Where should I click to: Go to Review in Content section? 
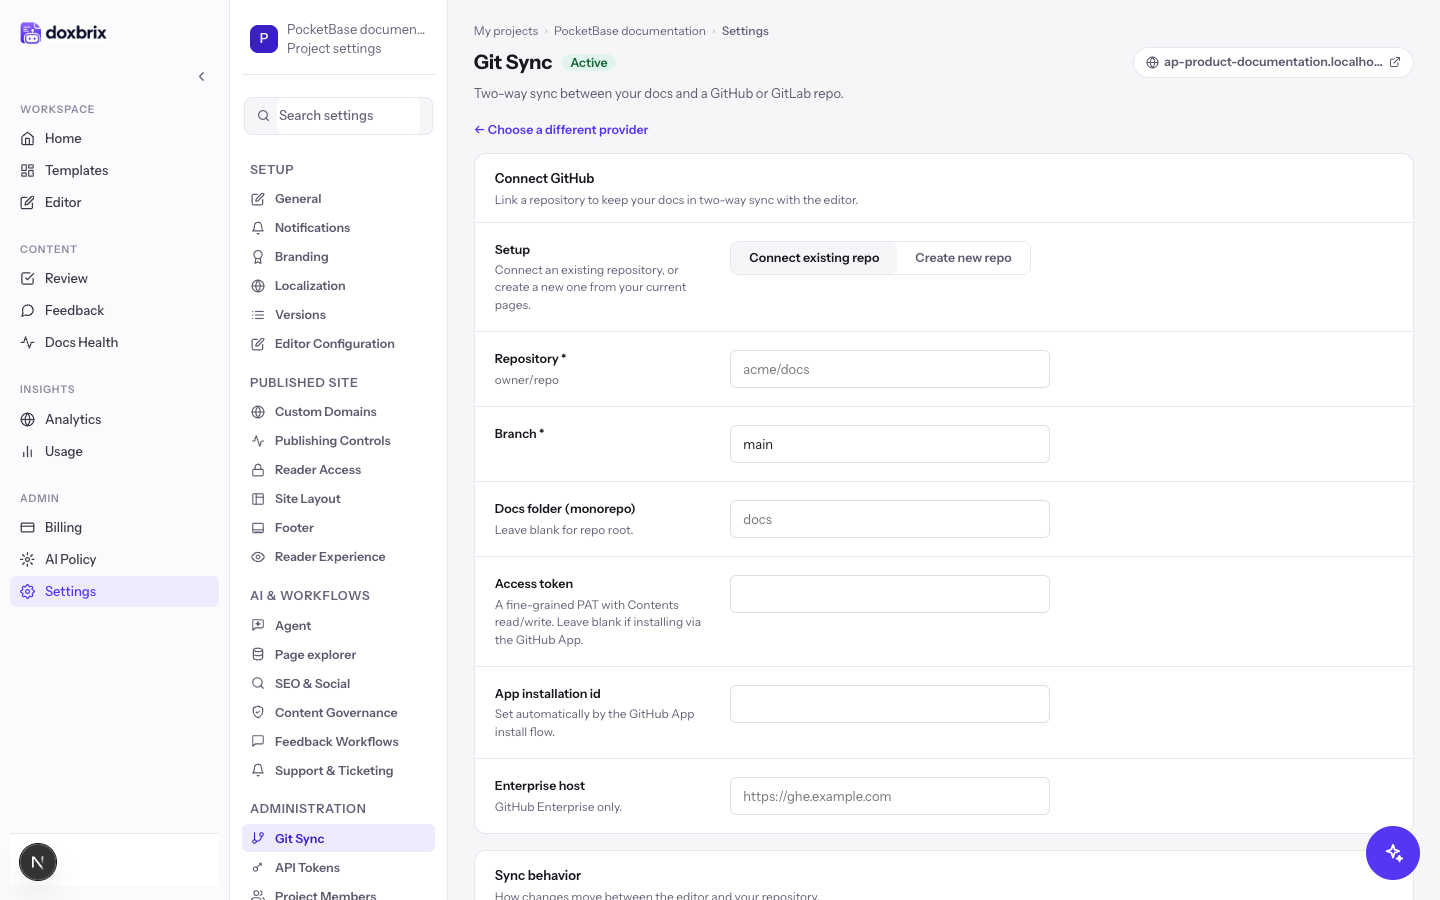pos(114,278)
